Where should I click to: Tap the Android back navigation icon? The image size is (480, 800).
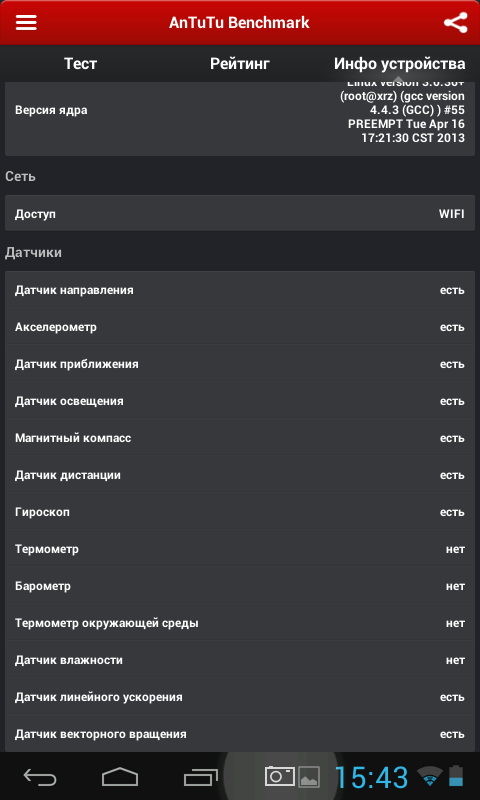[x=40, y=778]
